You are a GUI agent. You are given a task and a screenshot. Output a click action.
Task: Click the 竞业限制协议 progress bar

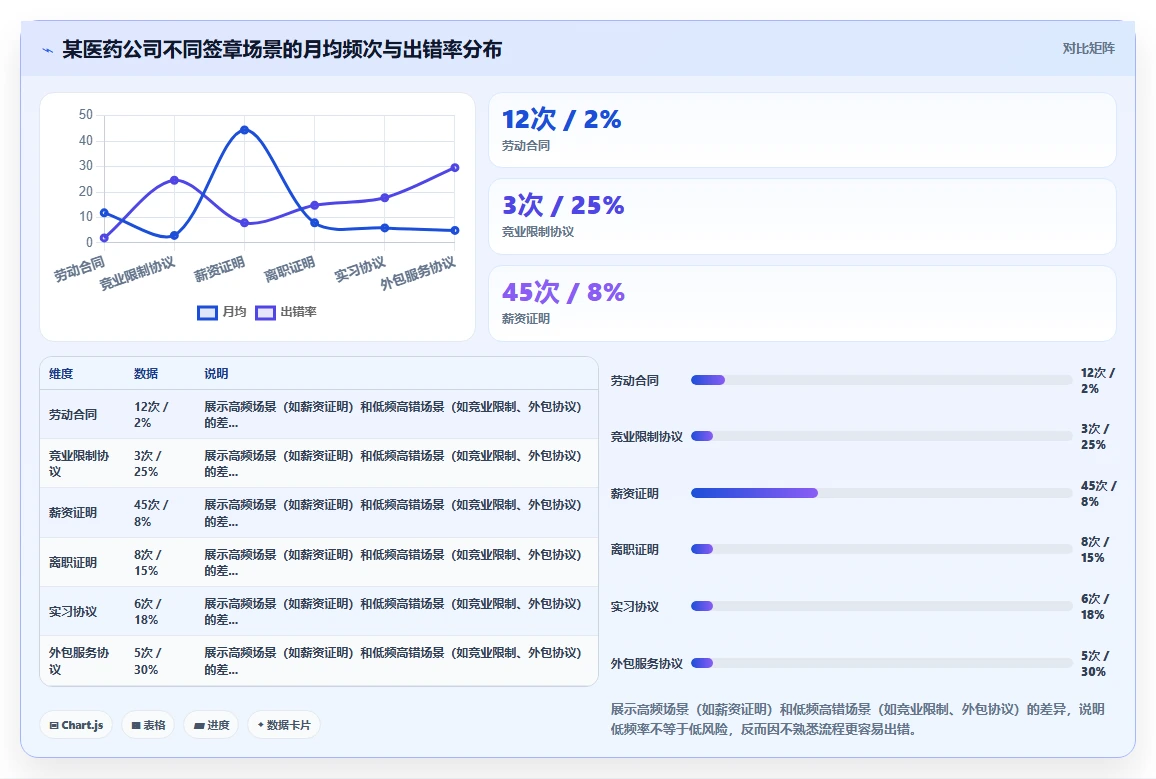coord(881,436)
